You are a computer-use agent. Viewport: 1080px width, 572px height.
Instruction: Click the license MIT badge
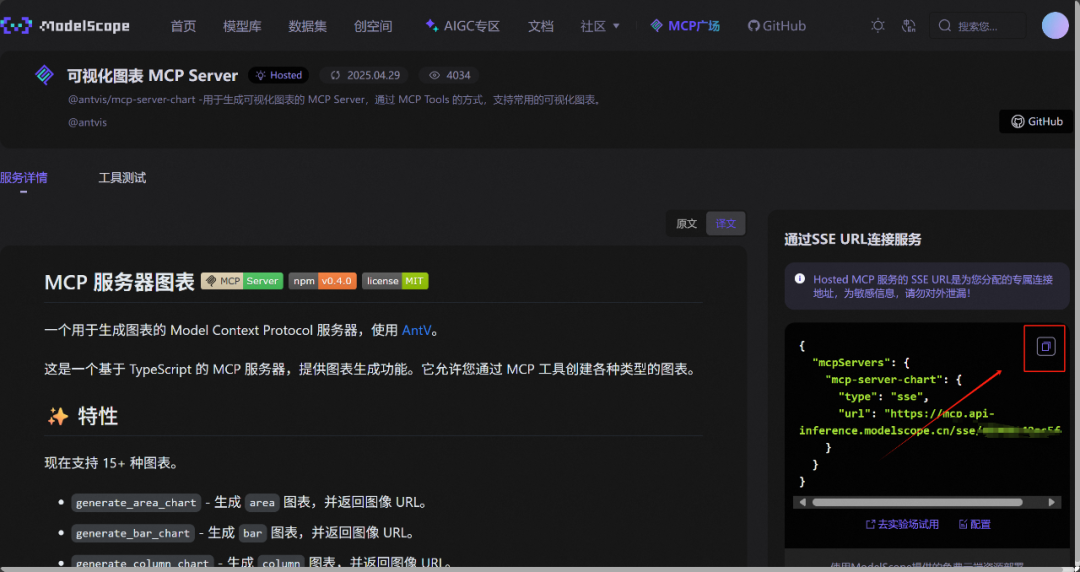(x=395, y=280)
